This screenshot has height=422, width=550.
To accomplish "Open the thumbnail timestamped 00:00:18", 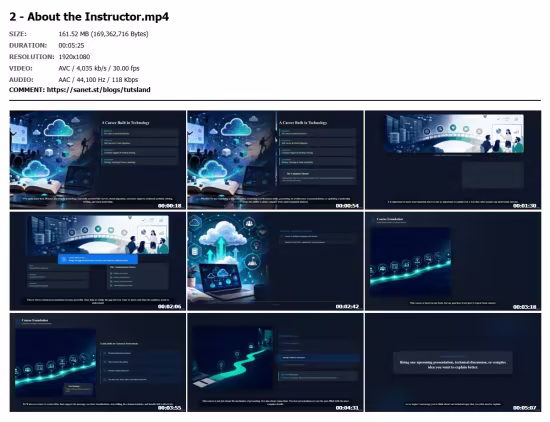I will [98, 160].
